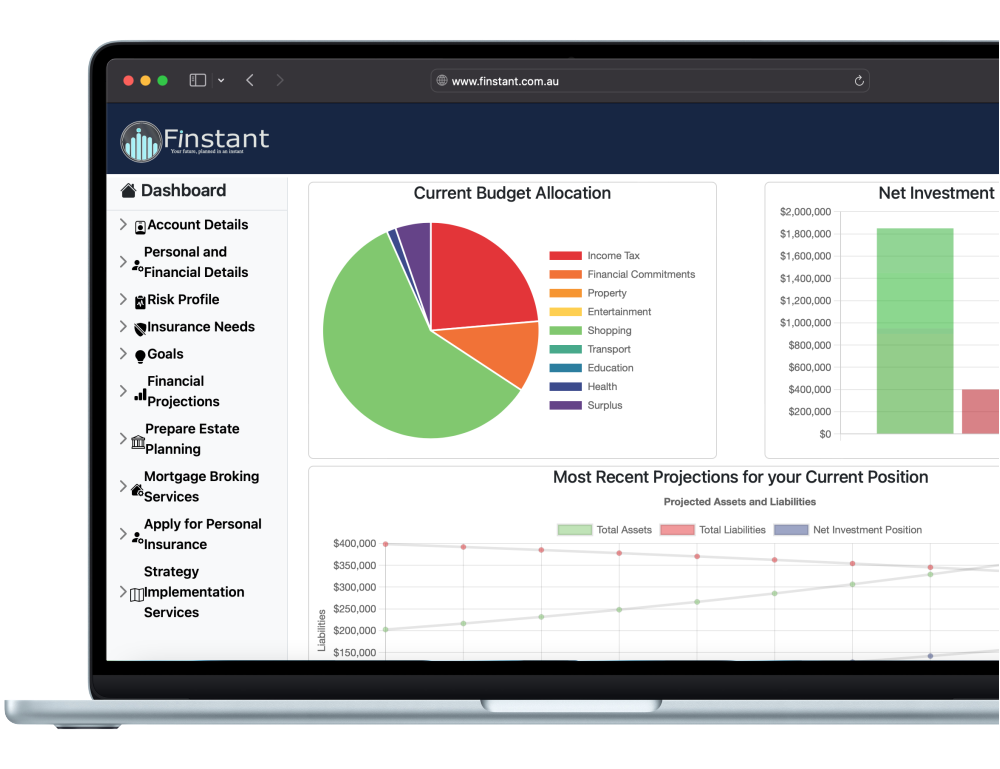Expand the Account Details section
This screenshot has height=769, width=1000.
pyautogui.click(x=122, y=225)
